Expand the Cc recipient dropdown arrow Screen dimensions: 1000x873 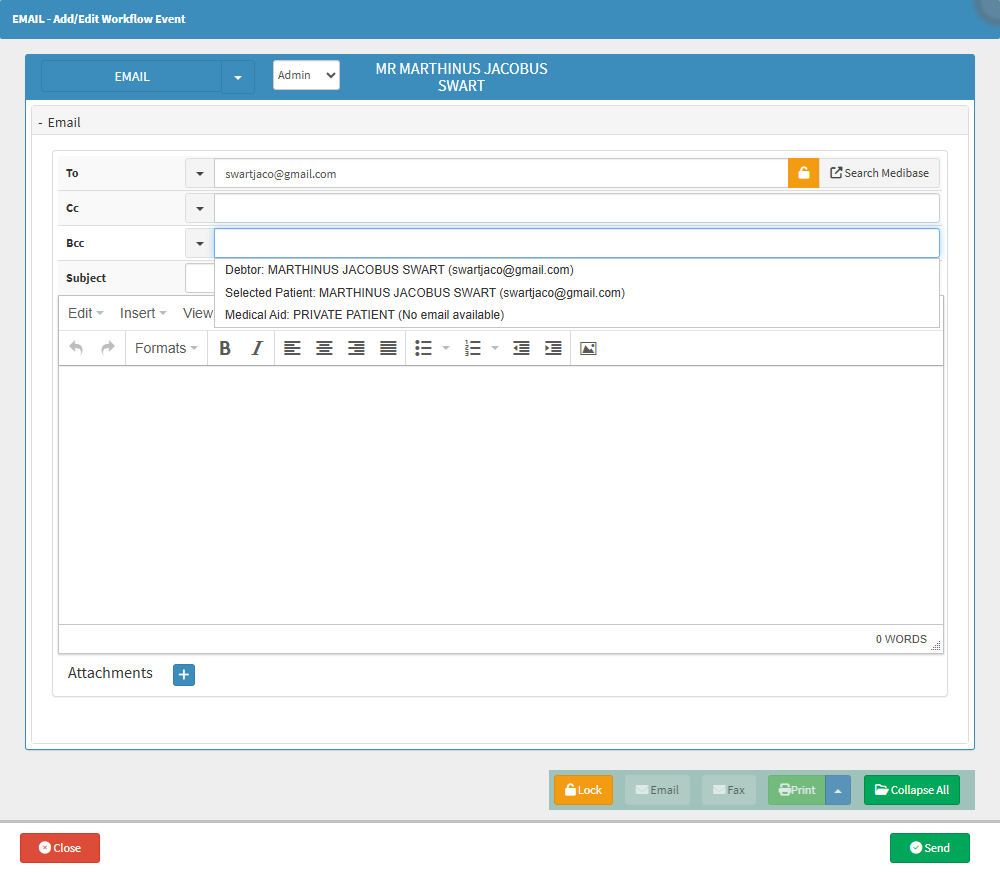[199, 208]
